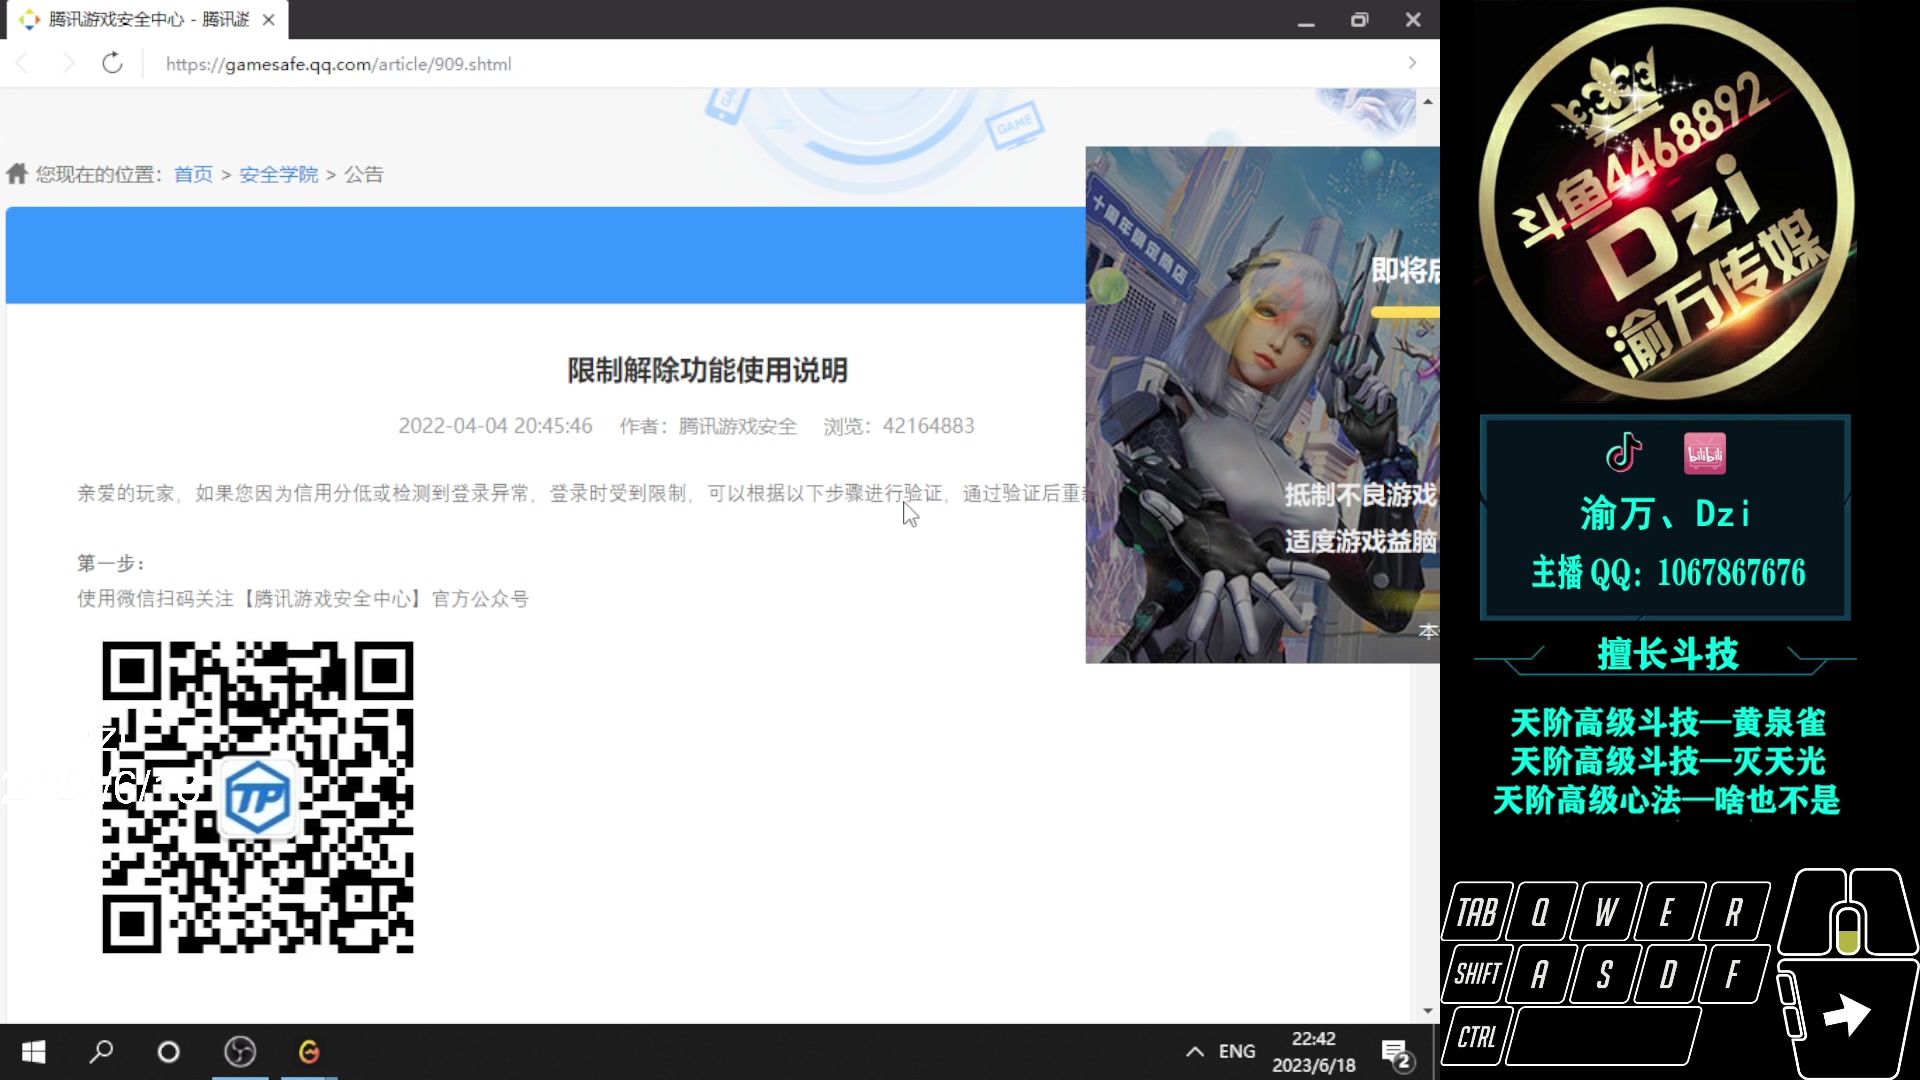Click the 公告 breadcrumb text

[x=364, y=174]
